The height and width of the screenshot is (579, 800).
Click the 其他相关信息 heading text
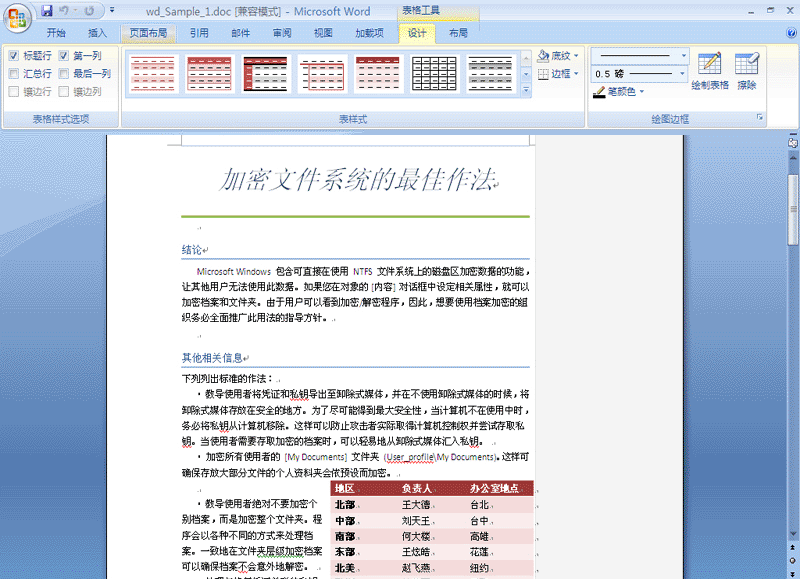tap(212, 357)
